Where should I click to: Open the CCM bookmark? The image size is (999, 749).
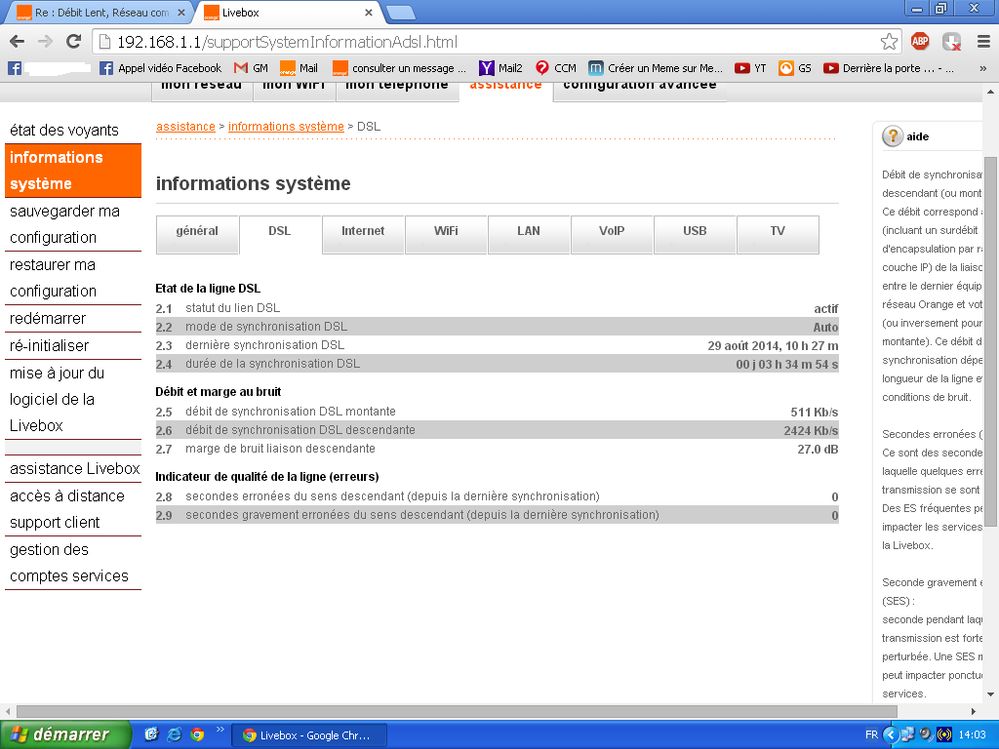pyautogui.click(x=556, y=68)
